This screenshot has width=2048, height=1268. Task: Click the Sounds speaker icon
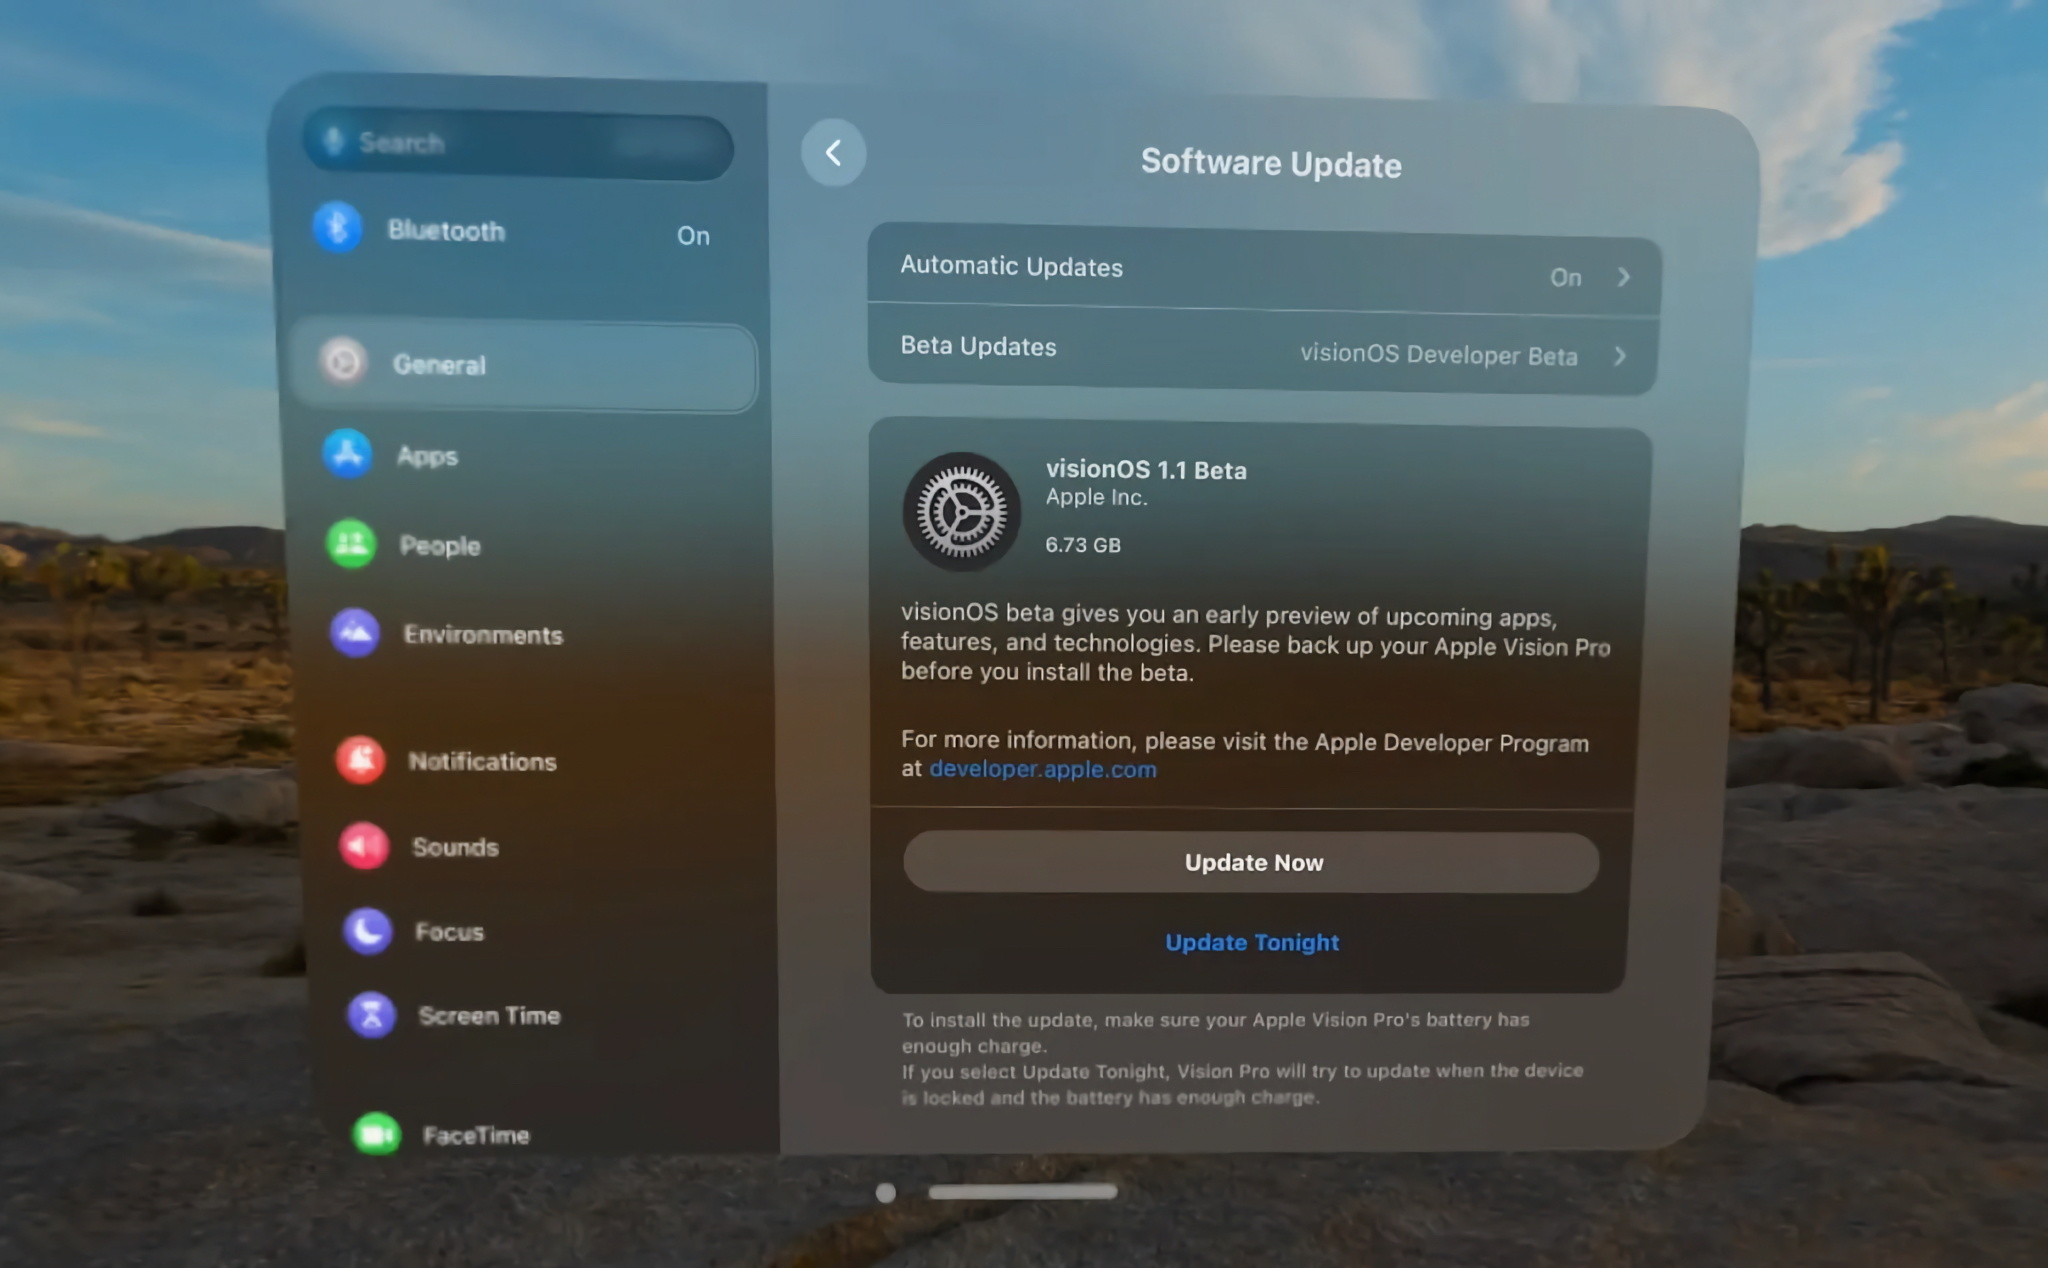coord(364,846)
